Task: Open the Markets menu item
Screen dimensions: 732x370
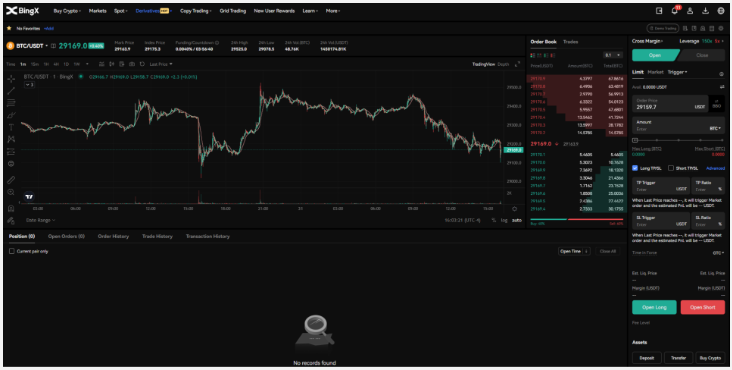Action: (x=98, y=11)
